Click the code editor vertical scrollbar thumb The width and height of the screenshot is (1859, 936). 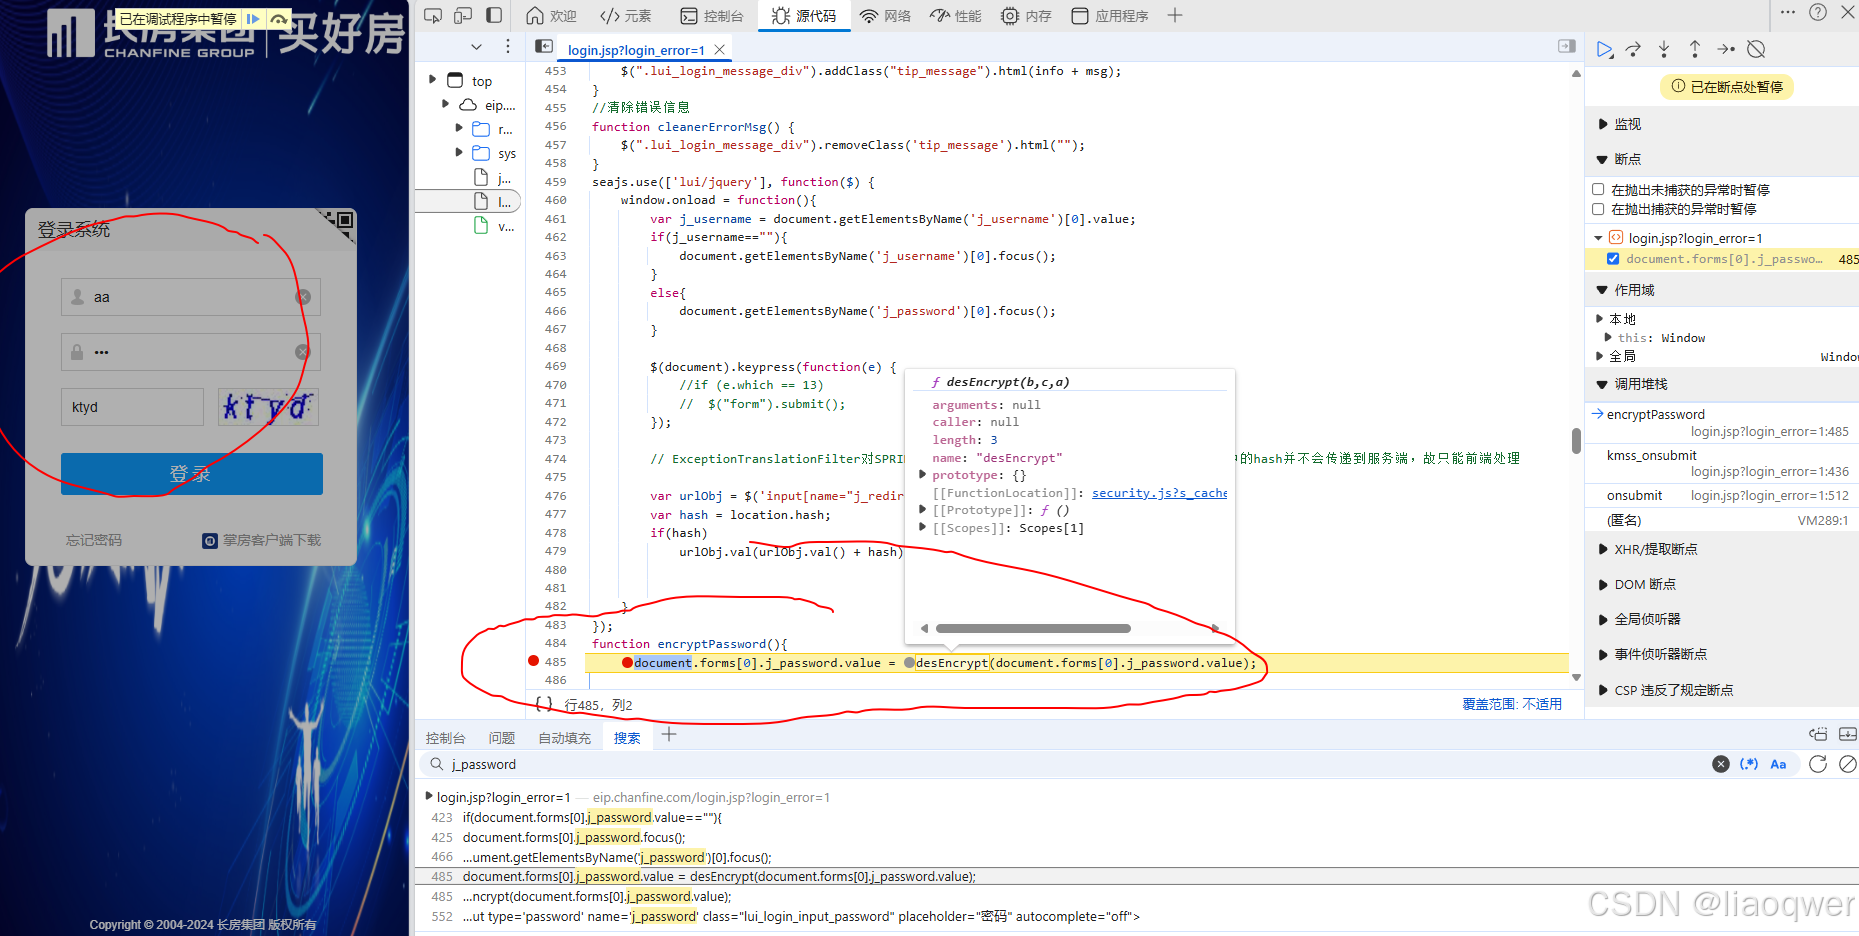click(x=1576, y=441)
